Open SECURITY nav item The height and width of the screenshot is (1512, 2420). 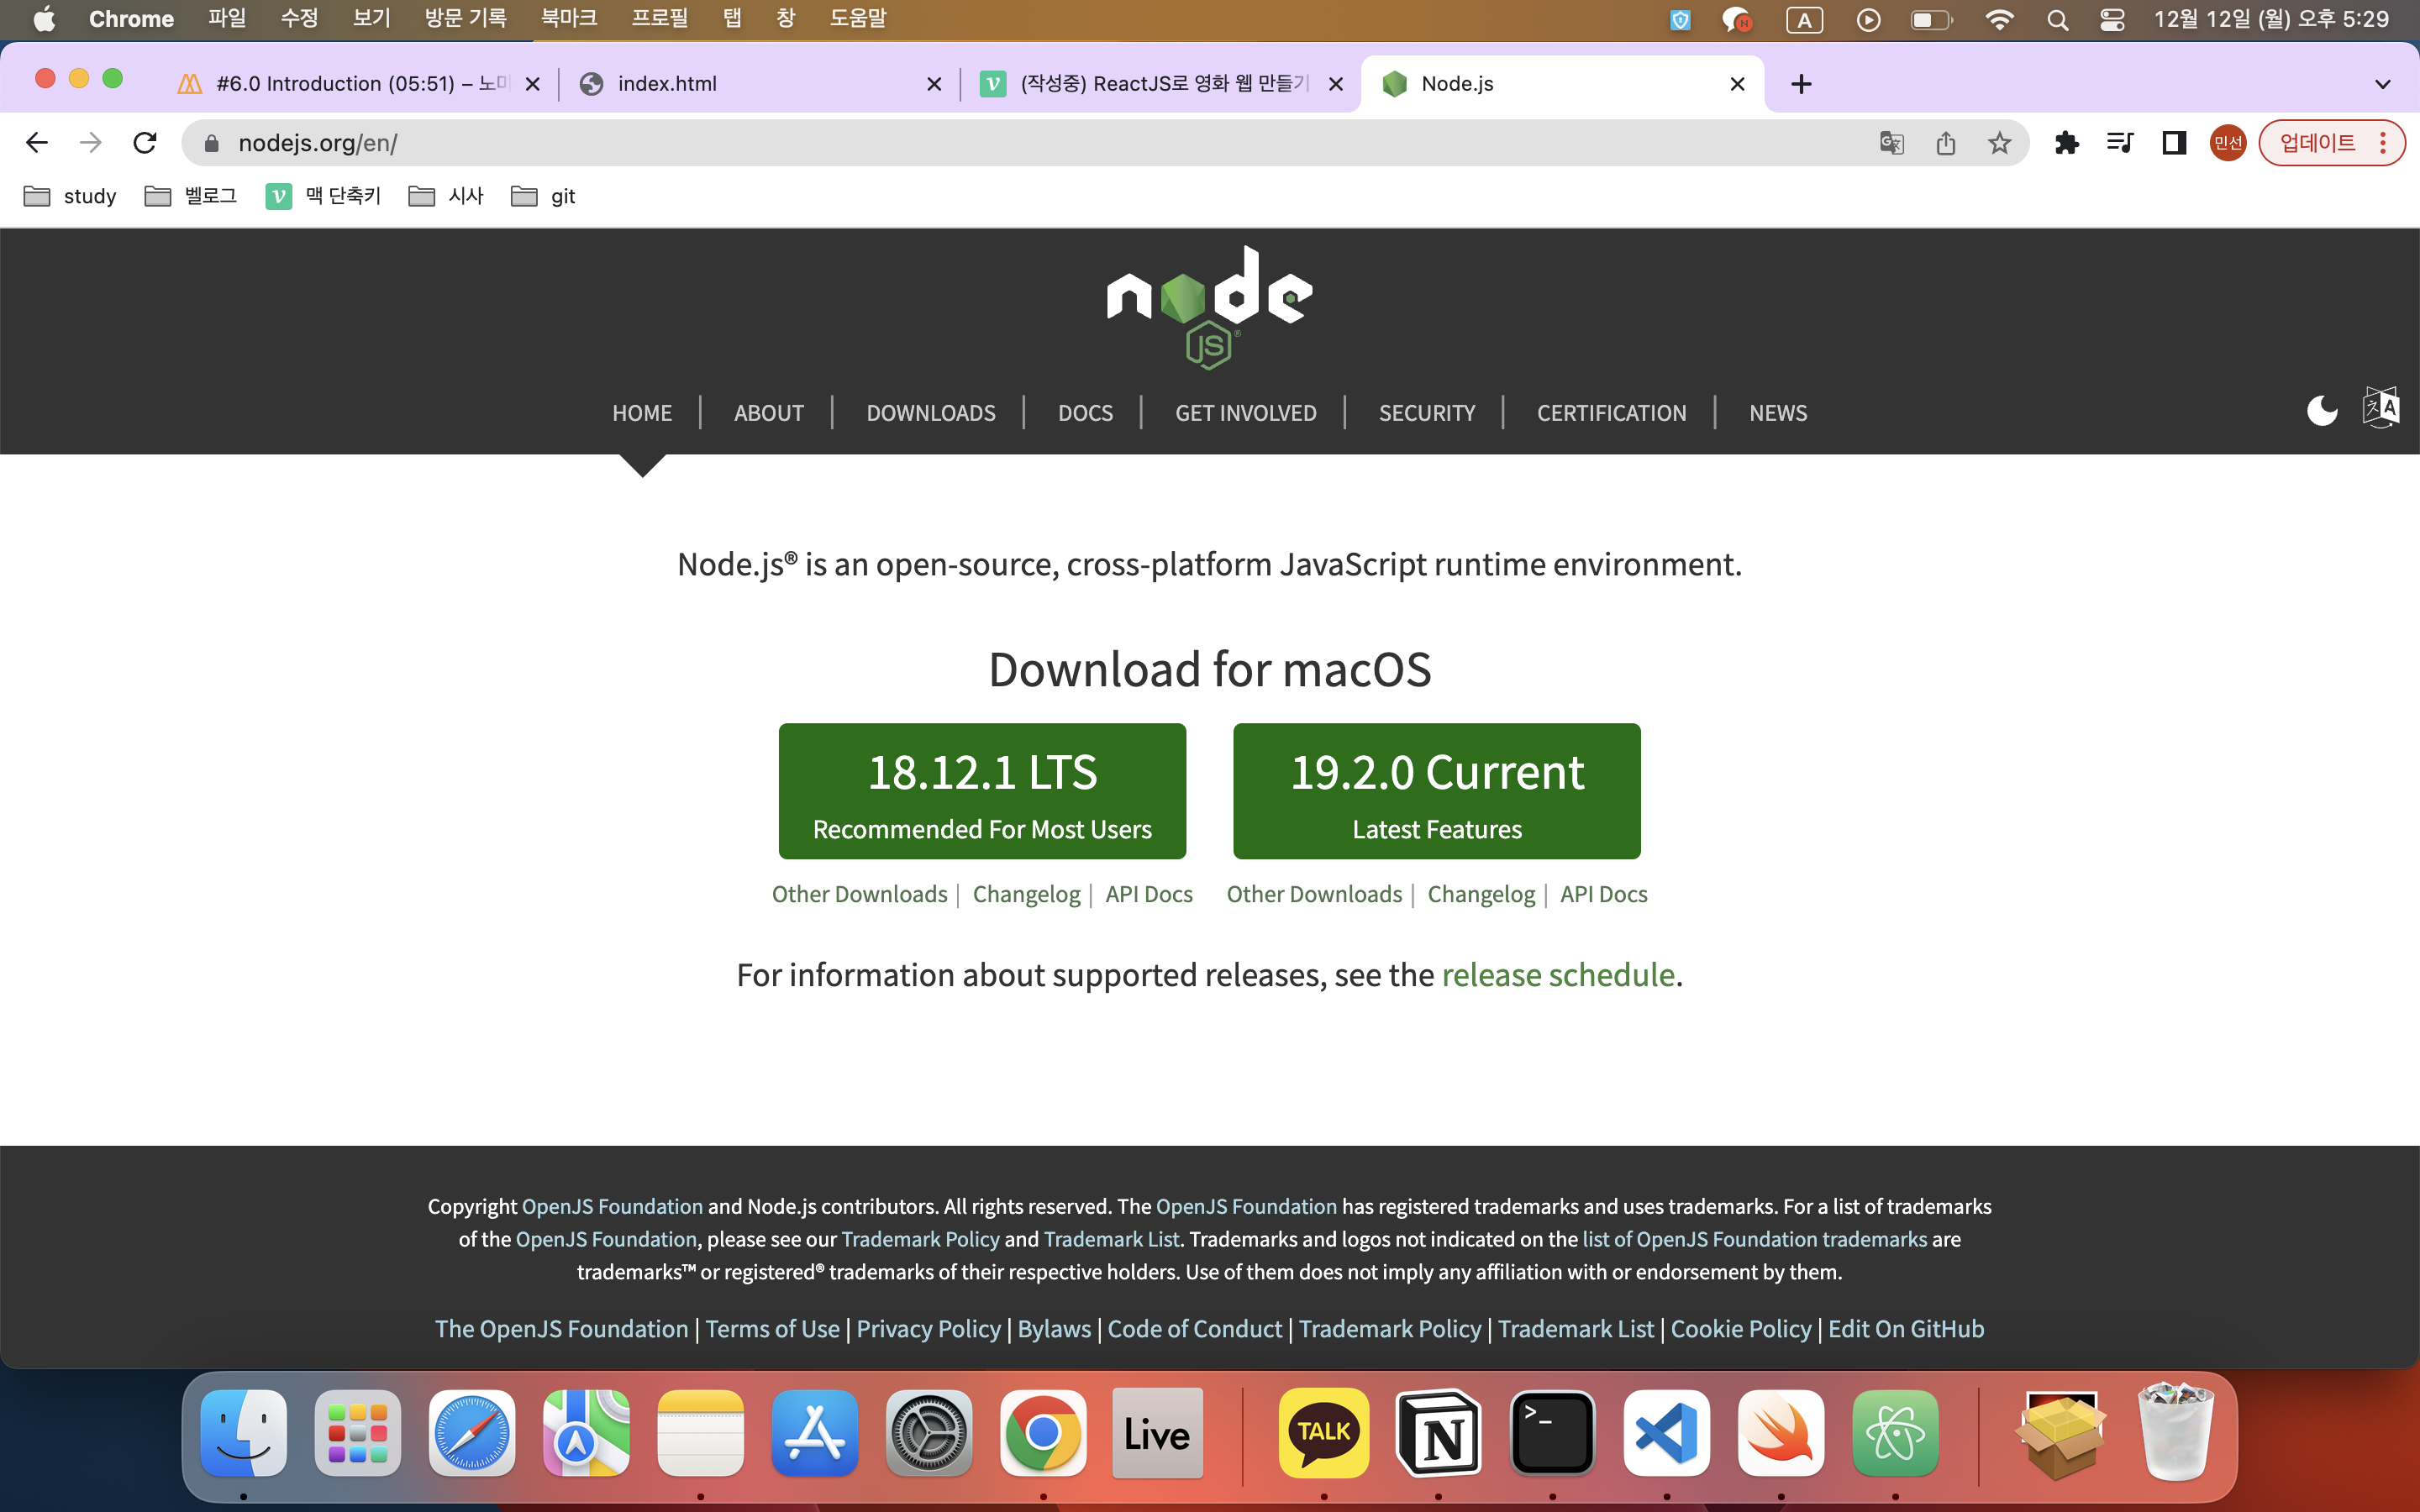tap(1427, 413)
